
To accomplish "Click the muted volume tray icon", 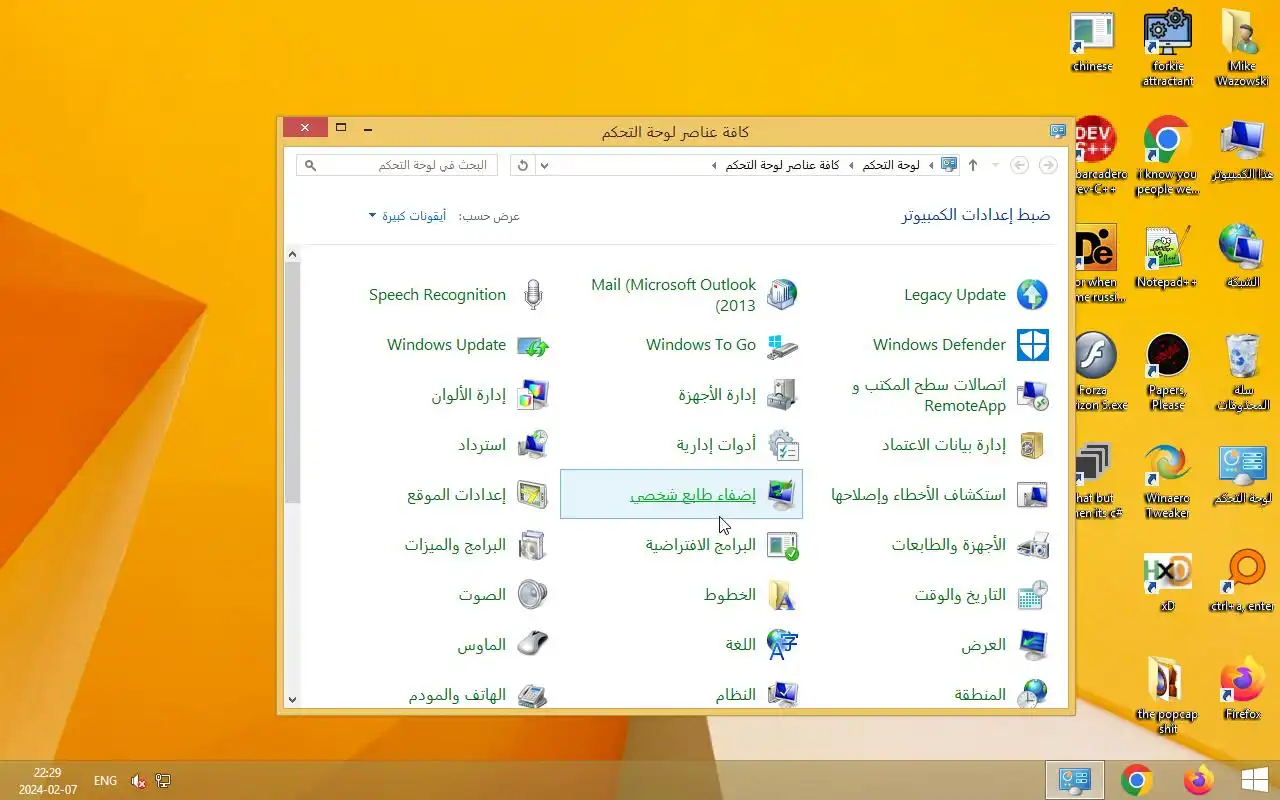I will point(139,781).
